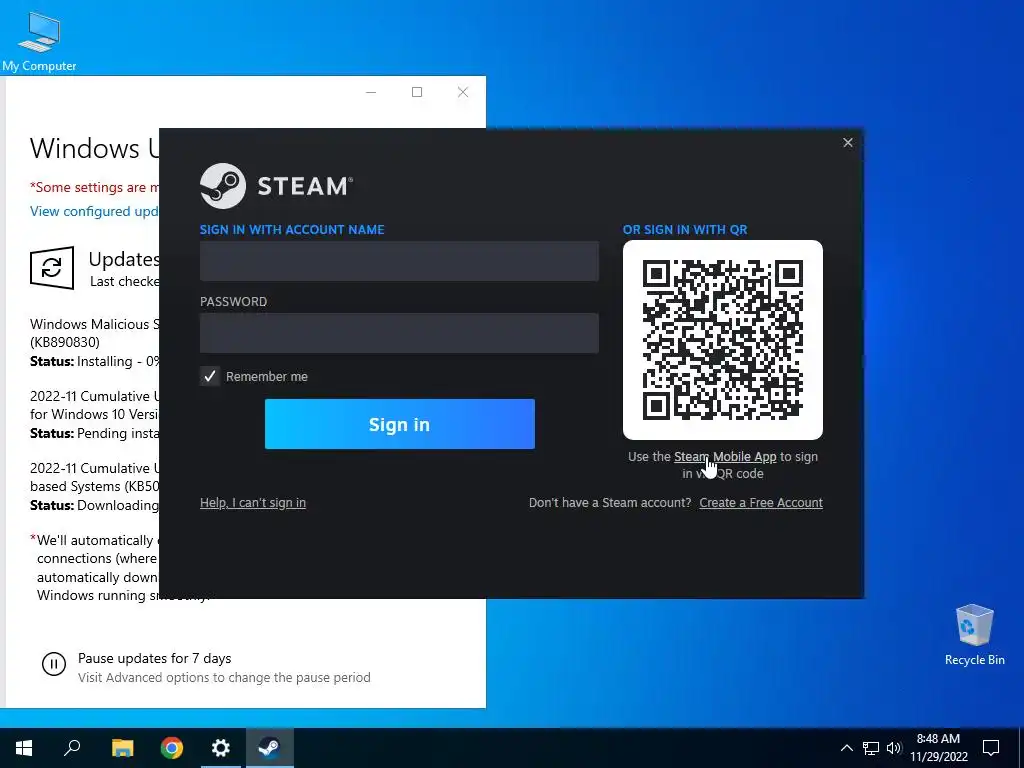Launch Google Chrome from the taskbar

172,748
